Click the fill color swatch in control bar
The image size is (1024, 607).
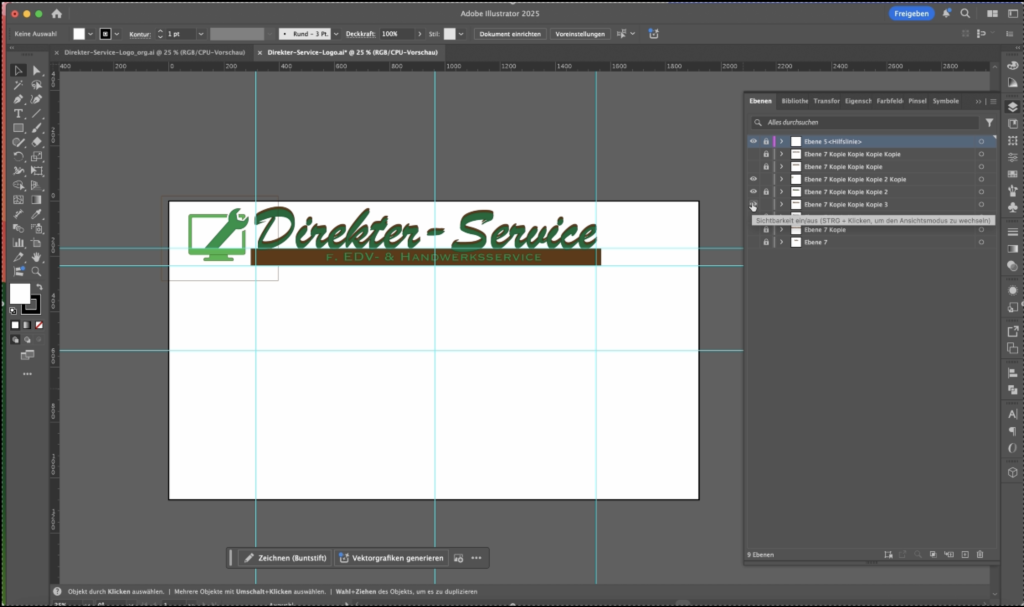tap(79, 34)
